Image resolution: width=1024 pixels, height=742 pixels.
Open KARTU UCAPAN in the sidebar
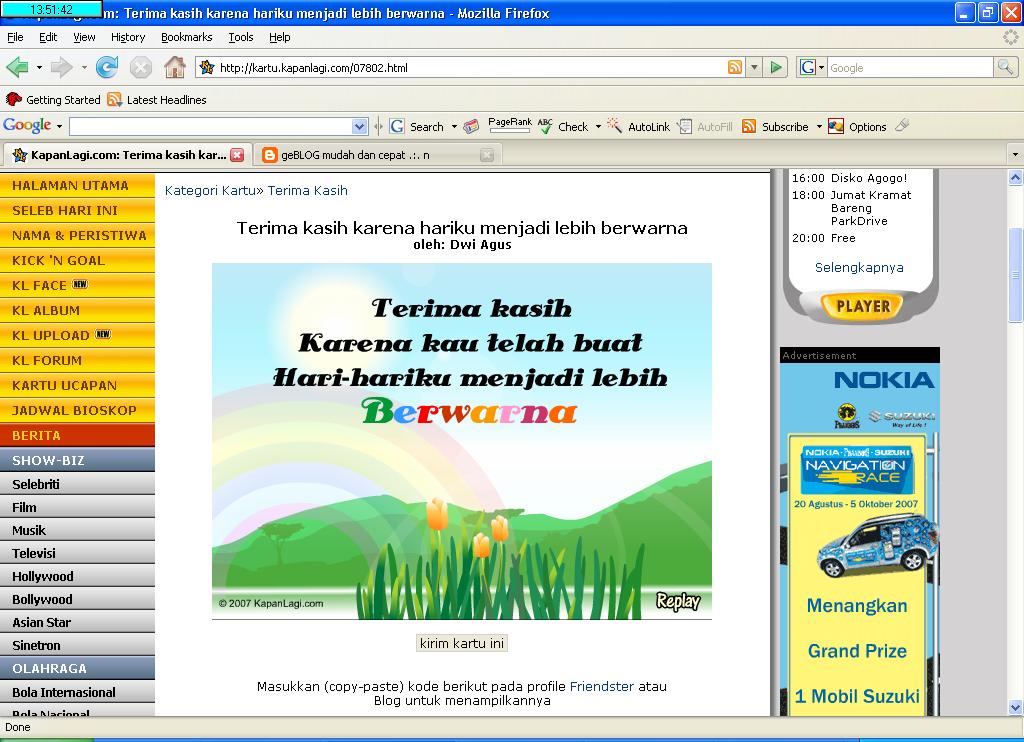(x=77, y=385)
